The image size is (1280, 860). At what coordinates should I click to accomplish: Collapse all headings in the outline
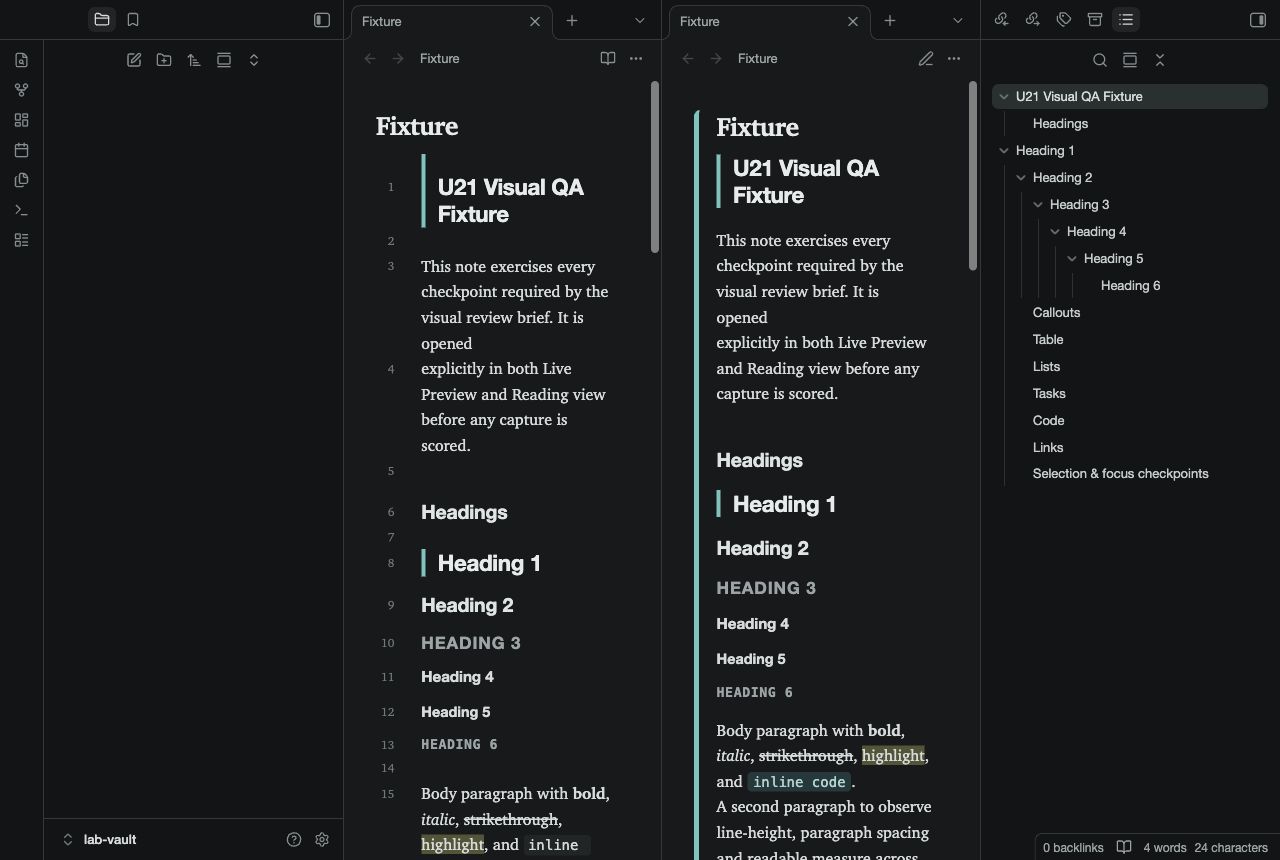click(x=1160, y=60)
